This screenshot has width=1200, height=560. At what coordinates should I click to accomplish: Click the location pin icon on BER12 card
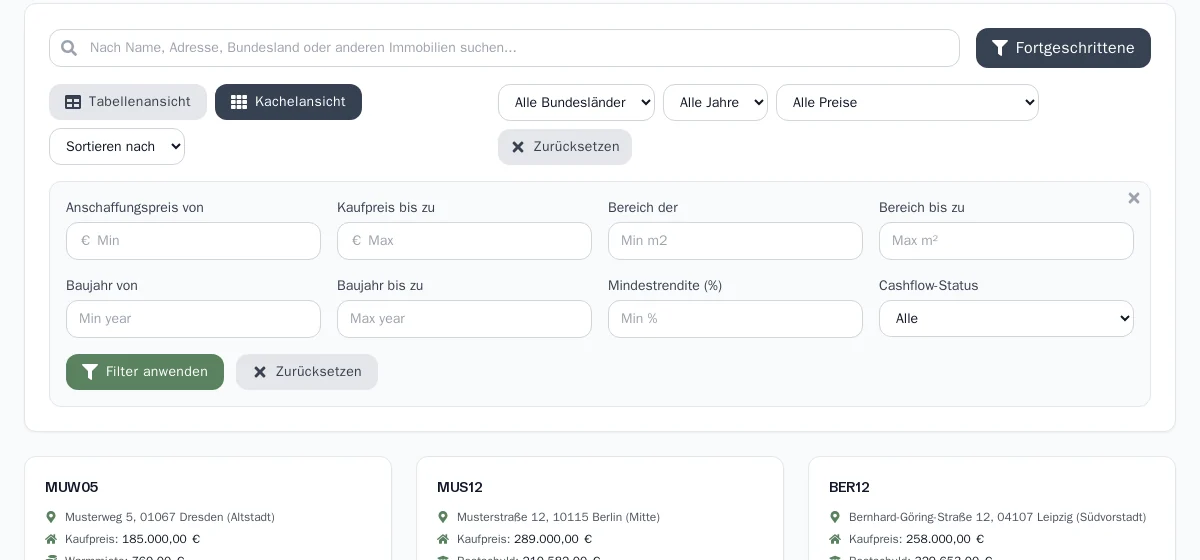click(x=835, y=517)
